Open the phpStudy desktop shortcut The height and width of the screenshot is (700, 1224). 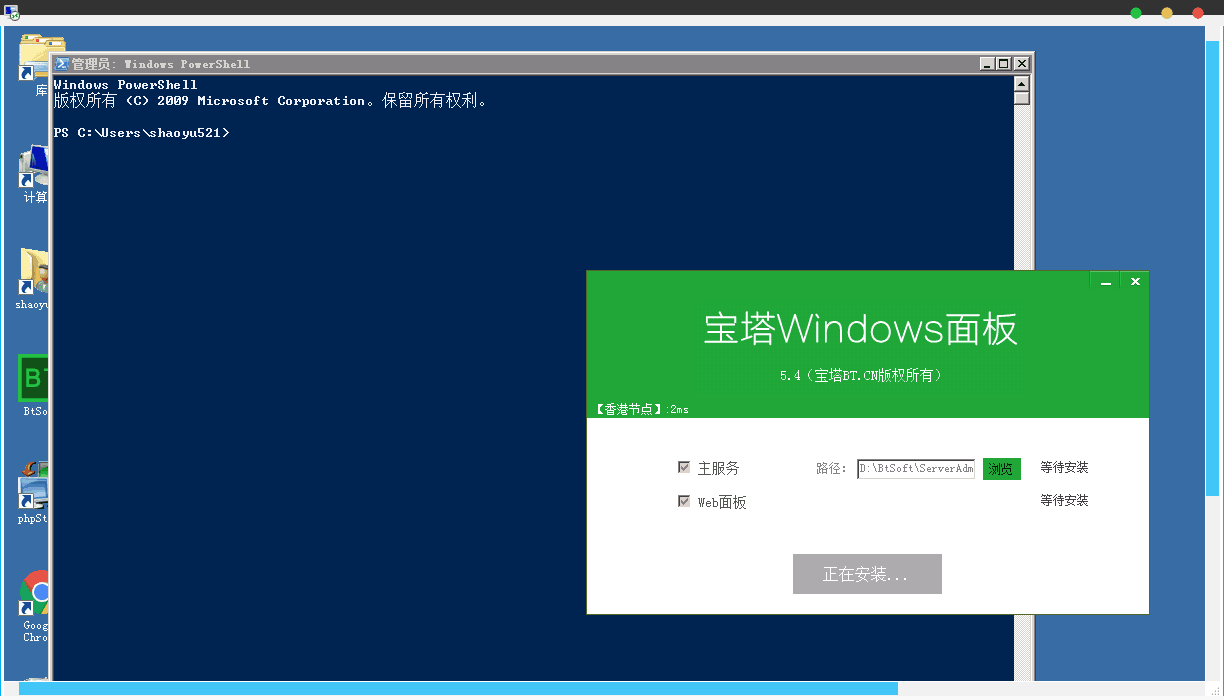[x=35, y=485]
